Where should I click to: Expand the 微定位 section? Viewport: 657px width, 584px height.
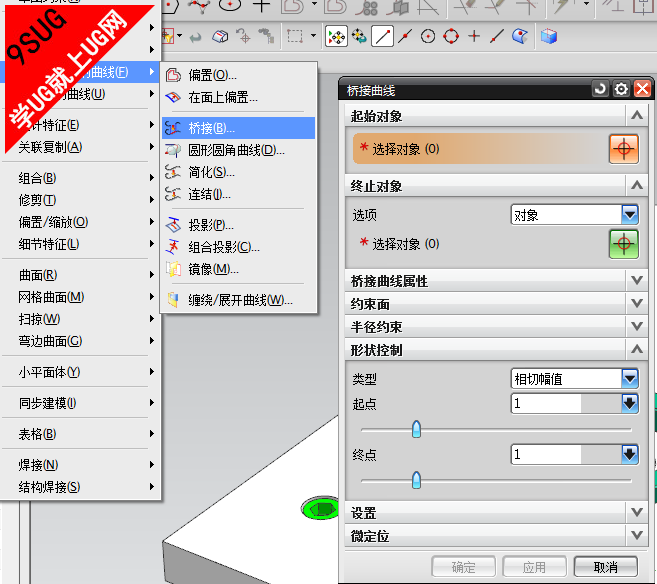[637, 535]
